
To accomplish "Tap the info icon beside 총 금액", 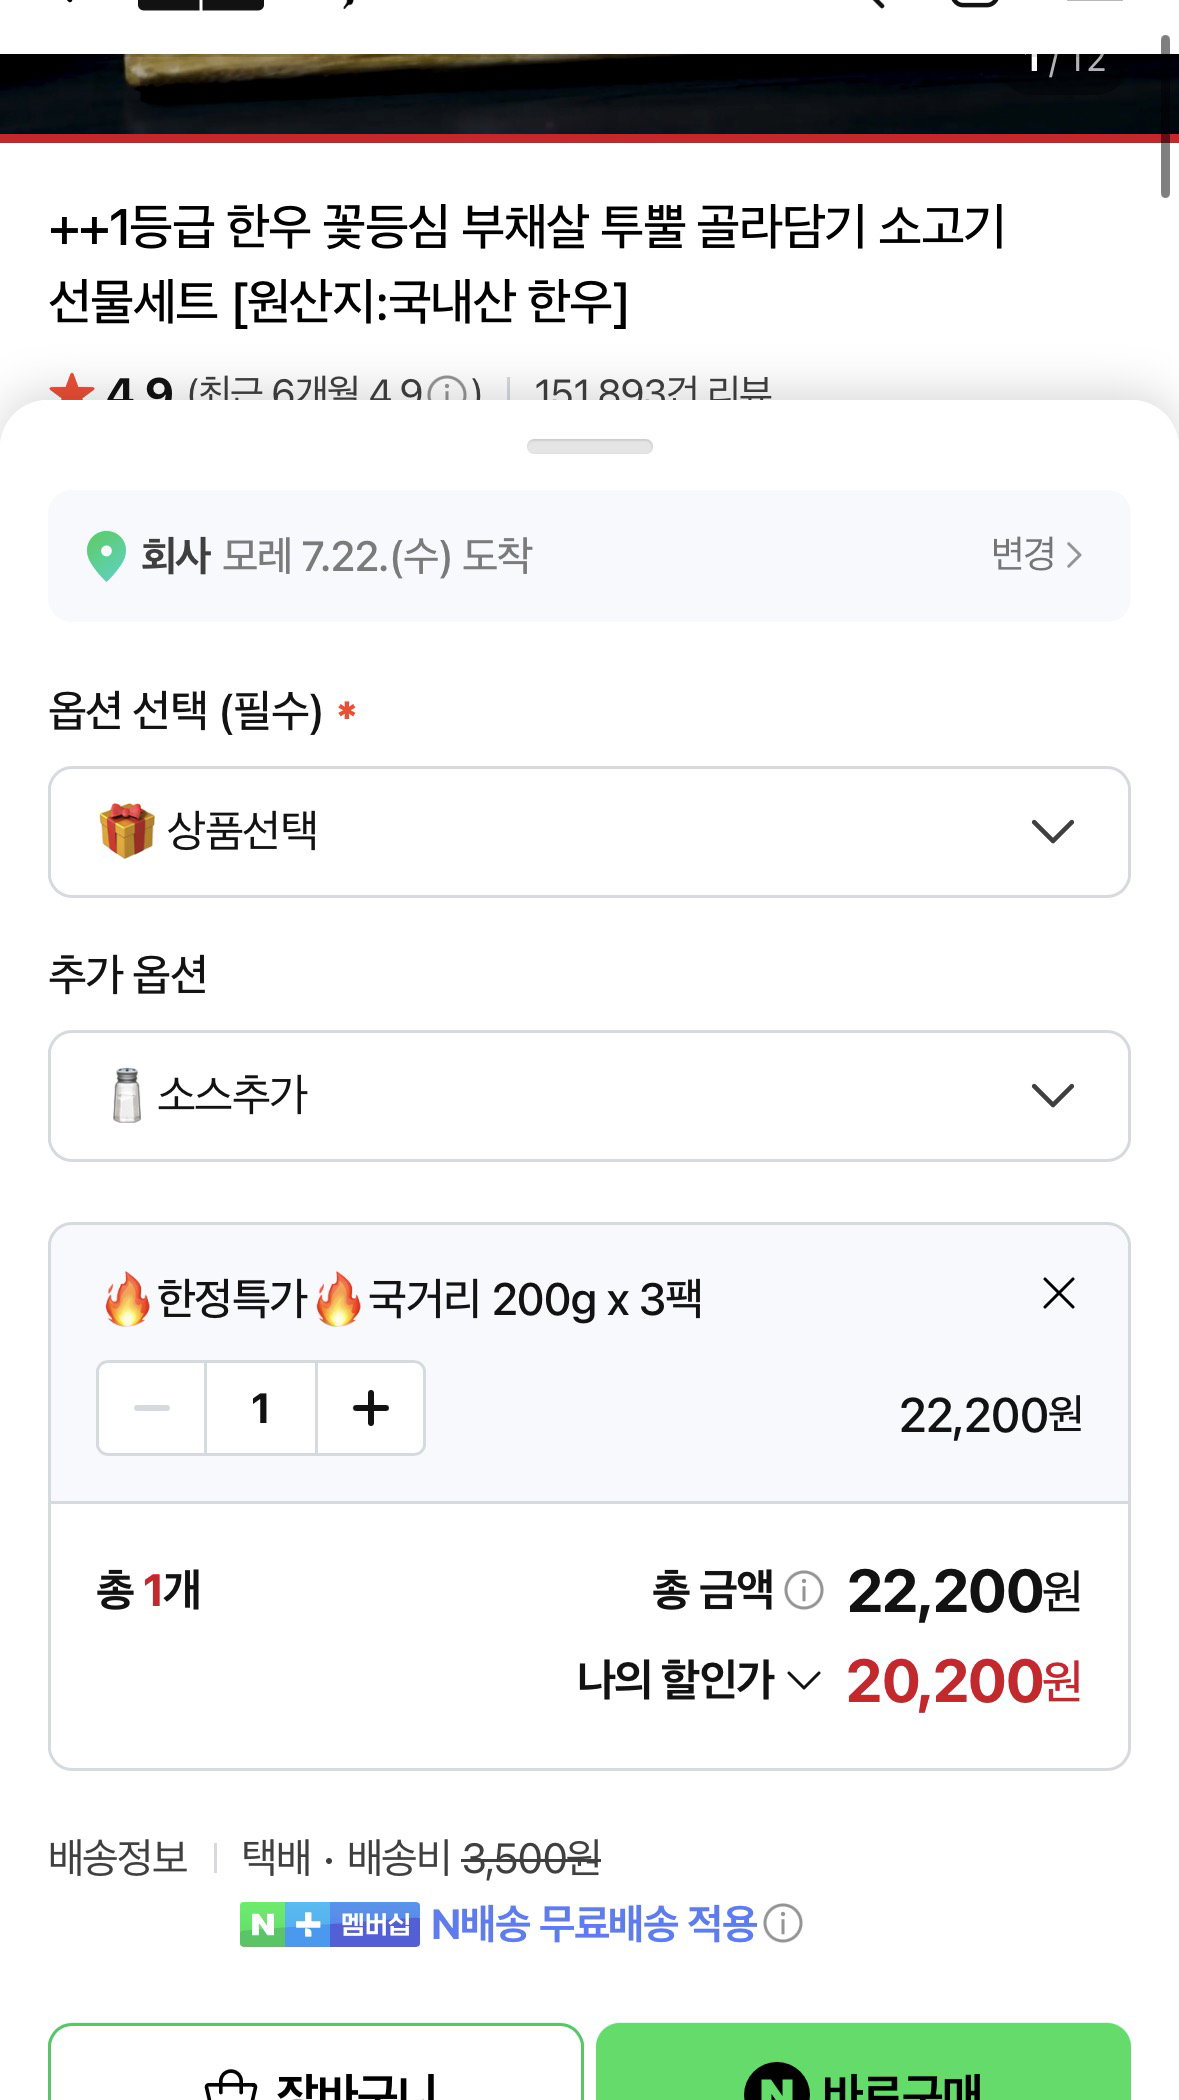I will tap(803, 1589).
